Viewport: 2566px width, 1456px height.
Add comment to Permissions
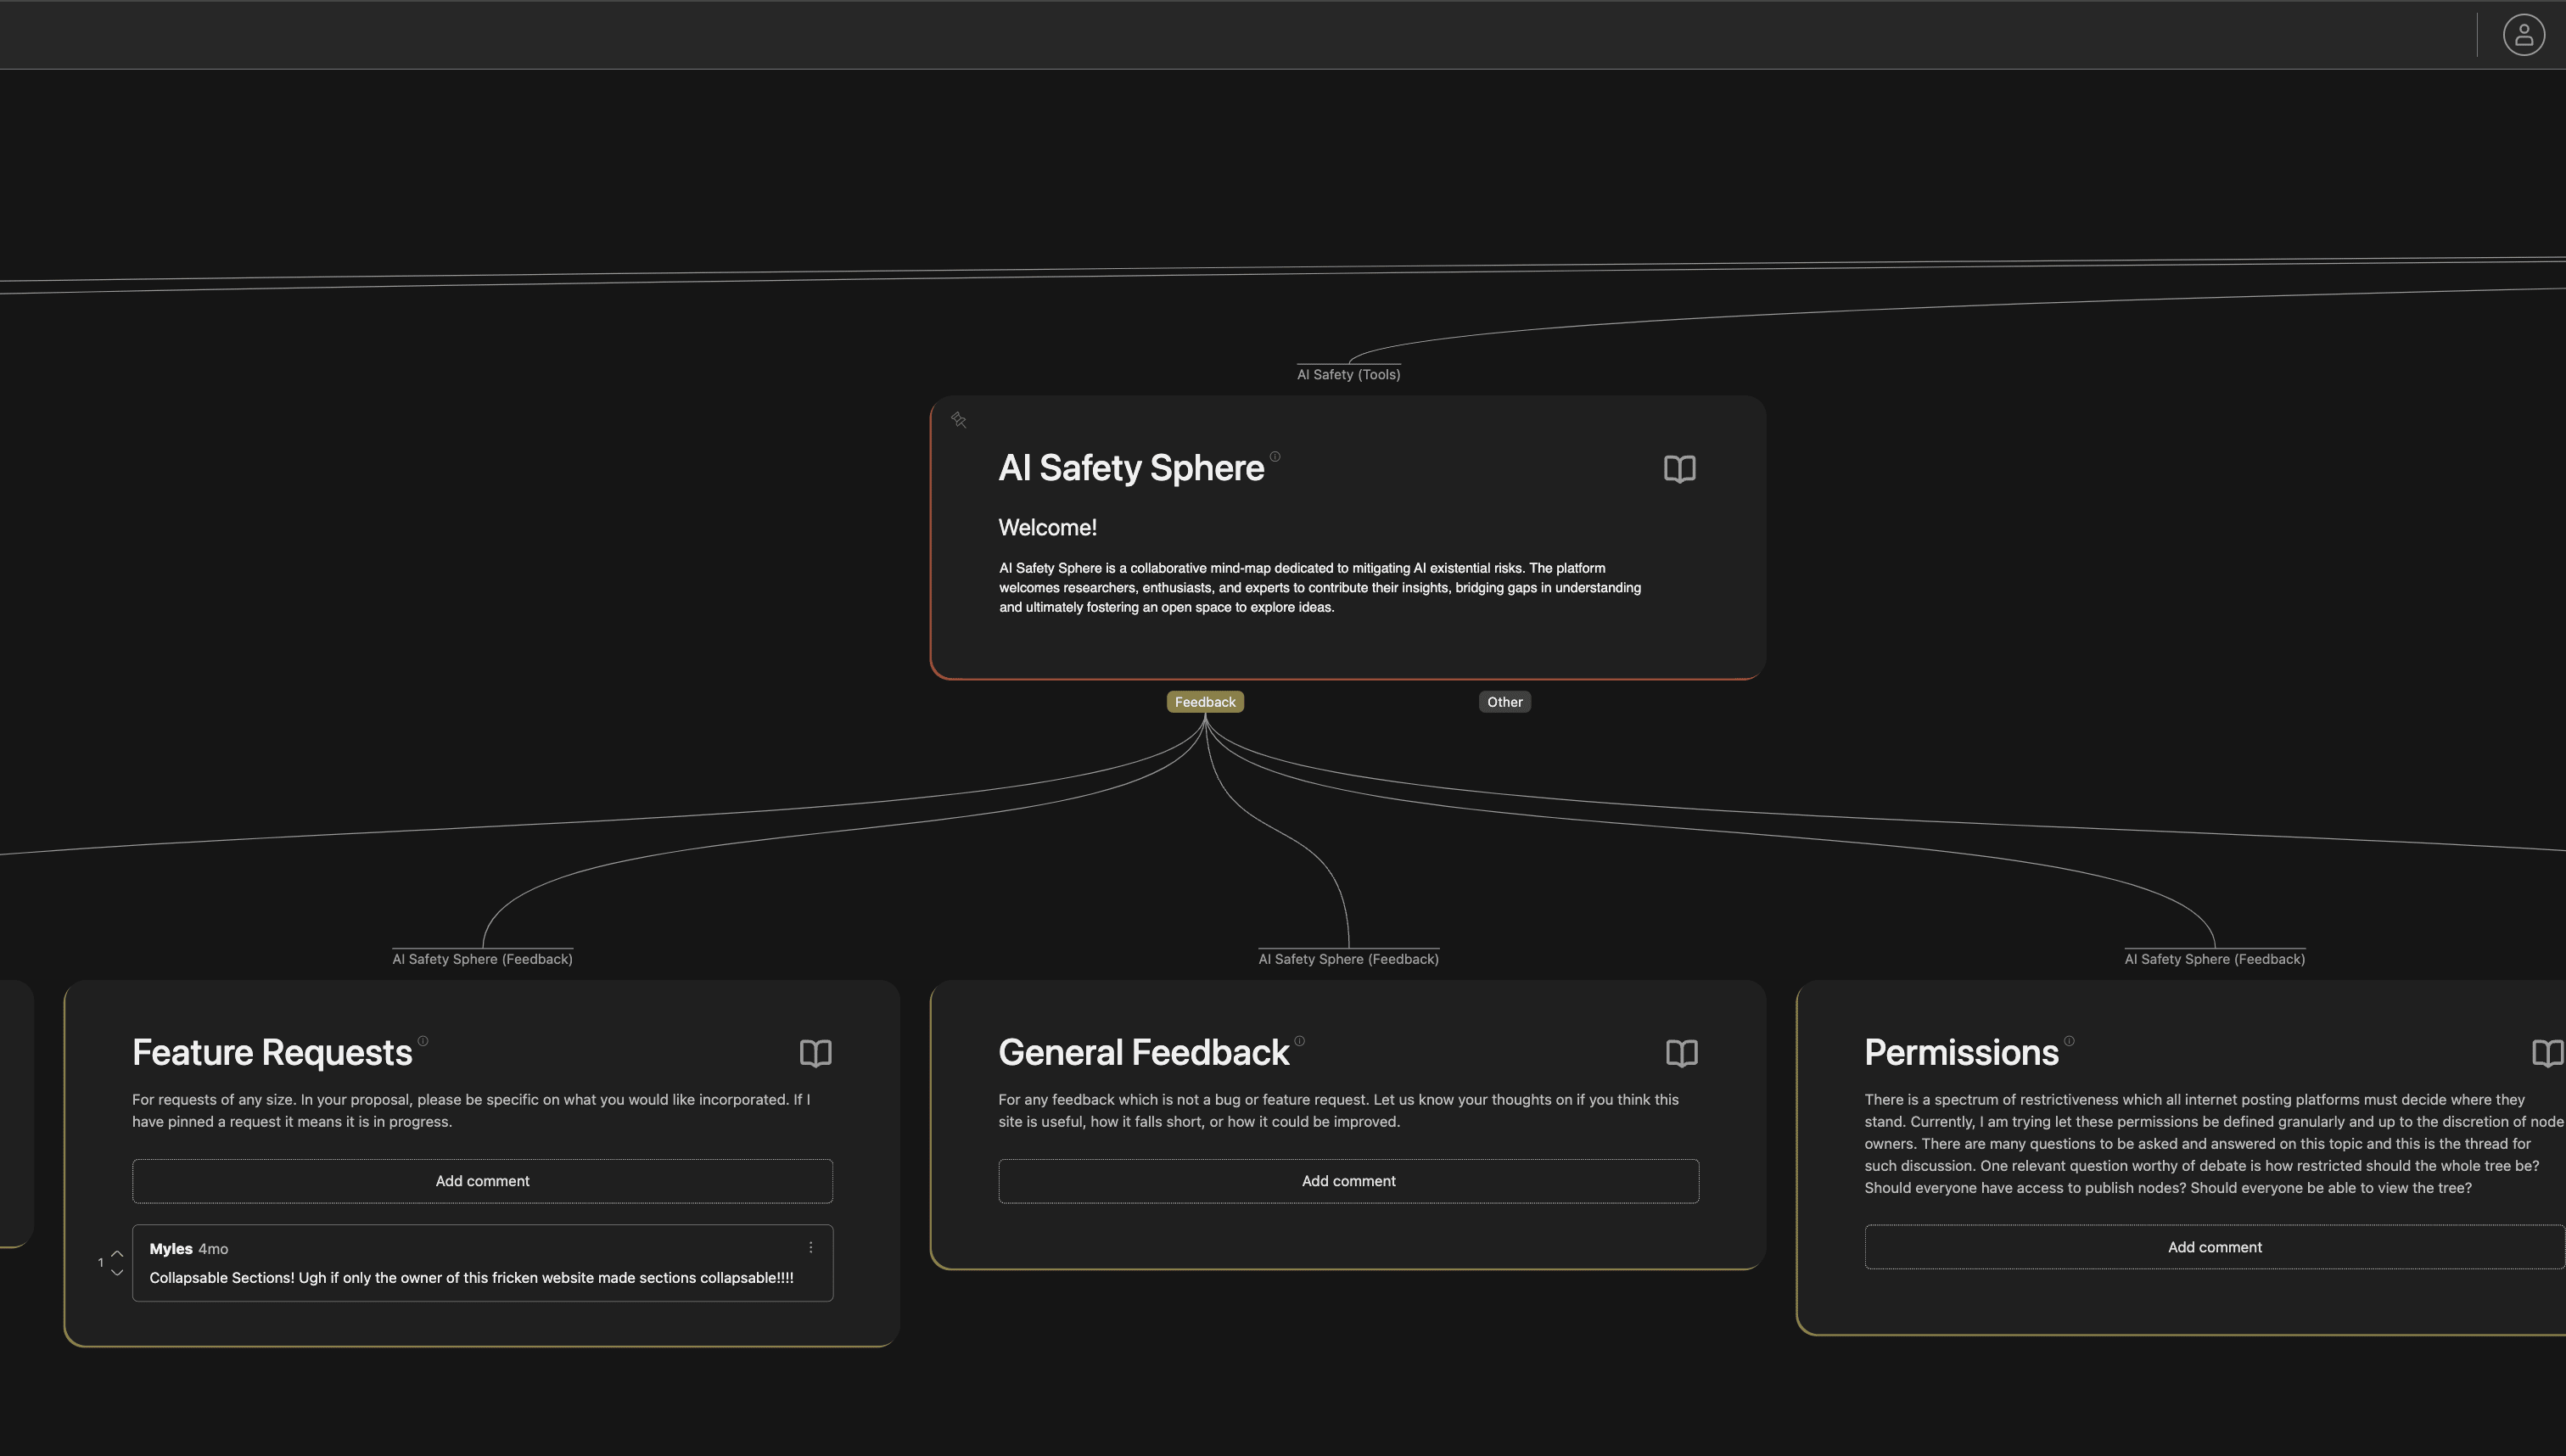coord(2214,1247)
